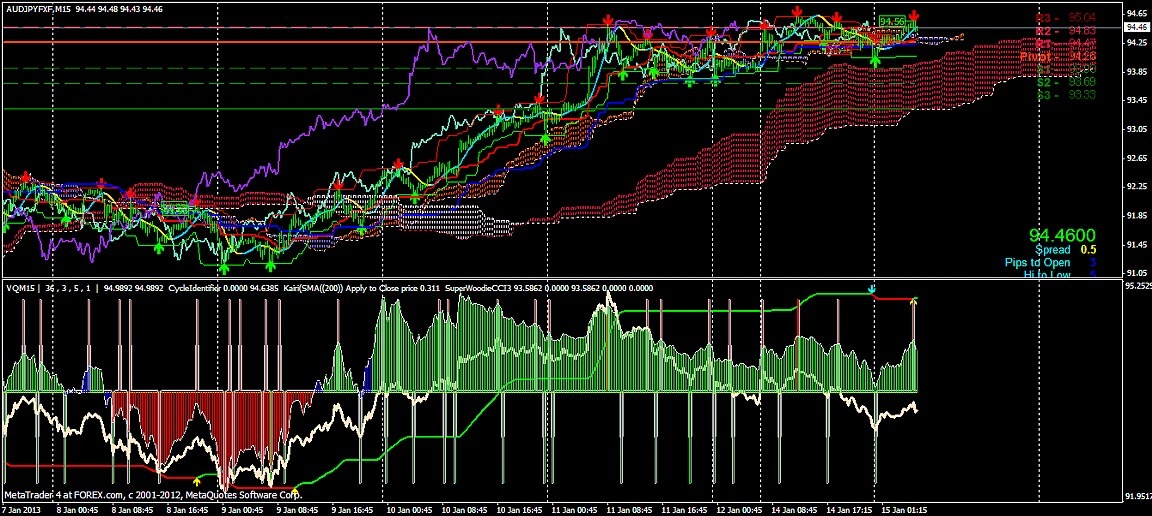This screenshot has height=516, width=1152.
Task: Click the red sell arrow right of the 94.56 label
Action: point(914,17)
